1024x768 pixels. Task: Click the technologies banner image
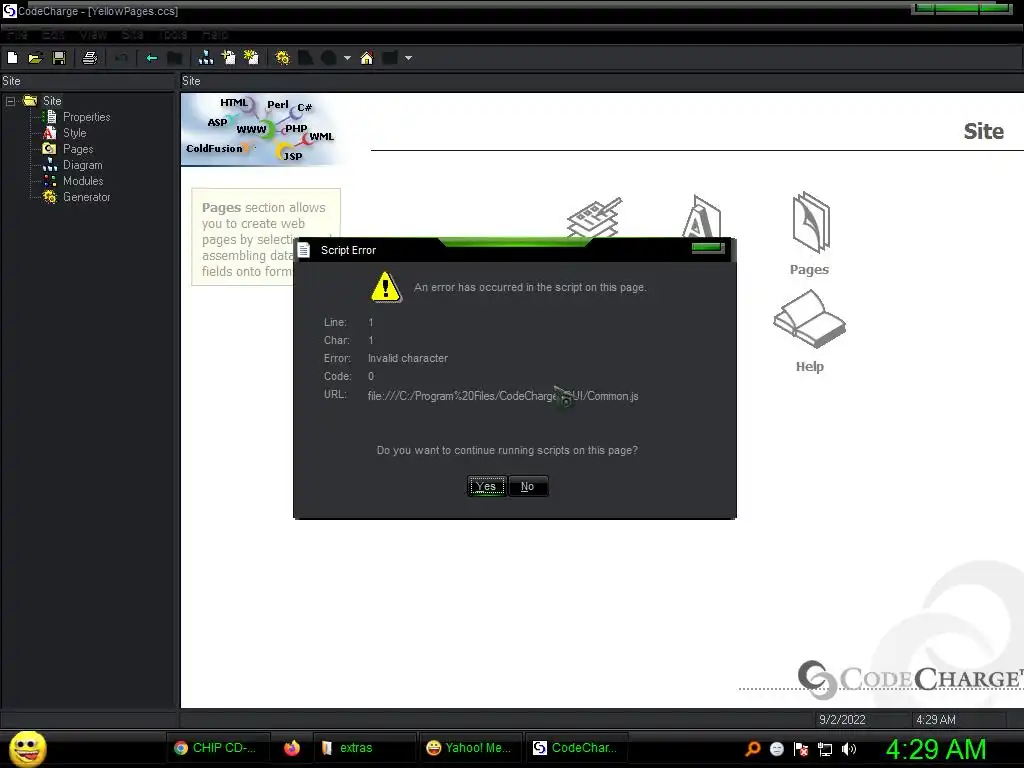click(261, 129)
